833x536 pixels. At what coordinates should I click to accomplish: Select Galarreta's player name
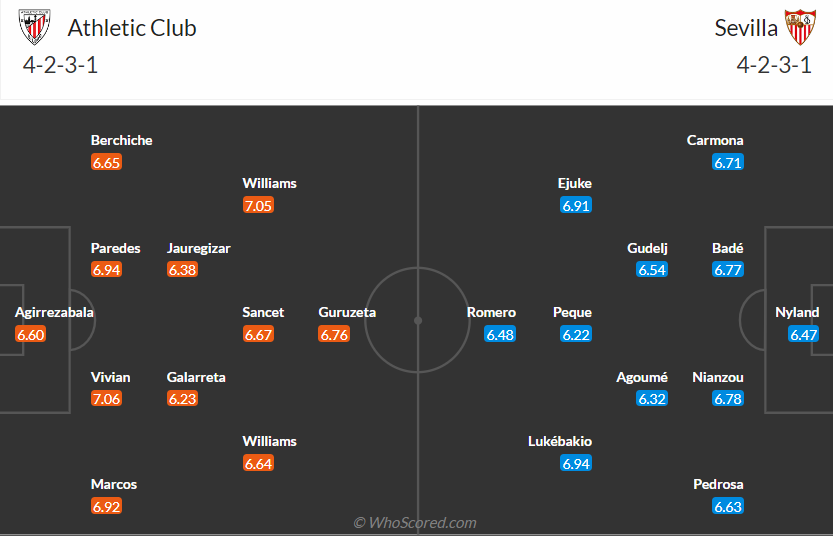pyautogui.click(x=196, y=377)
